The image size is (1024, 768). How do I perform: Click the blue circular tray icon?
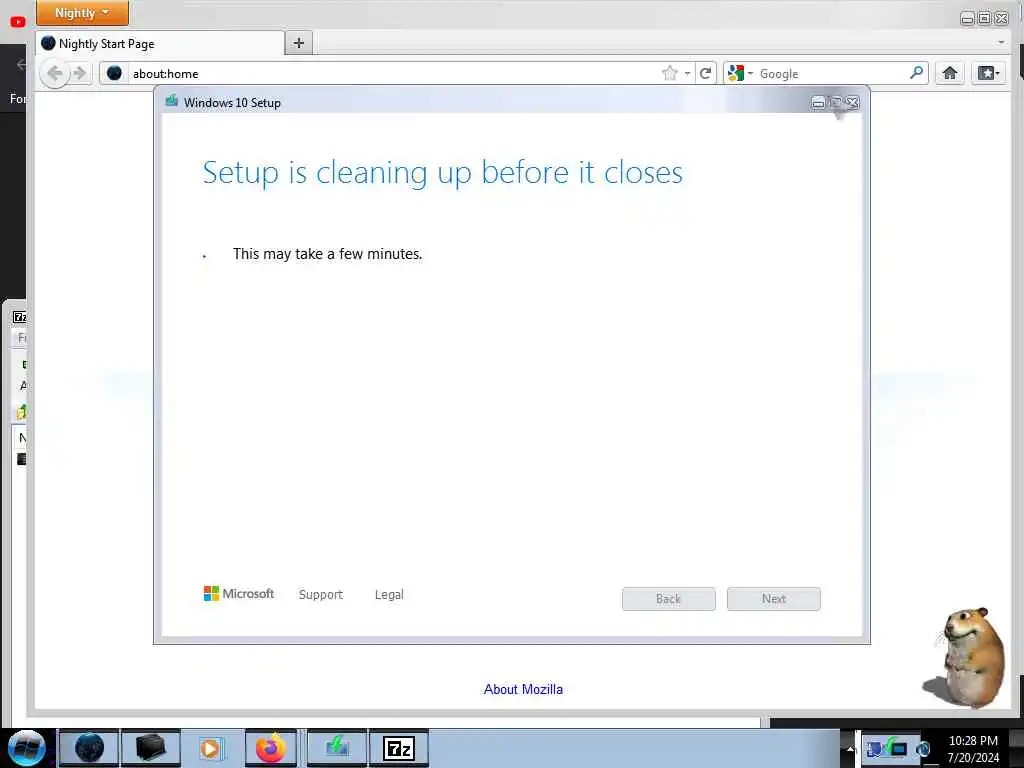(923, 749)
